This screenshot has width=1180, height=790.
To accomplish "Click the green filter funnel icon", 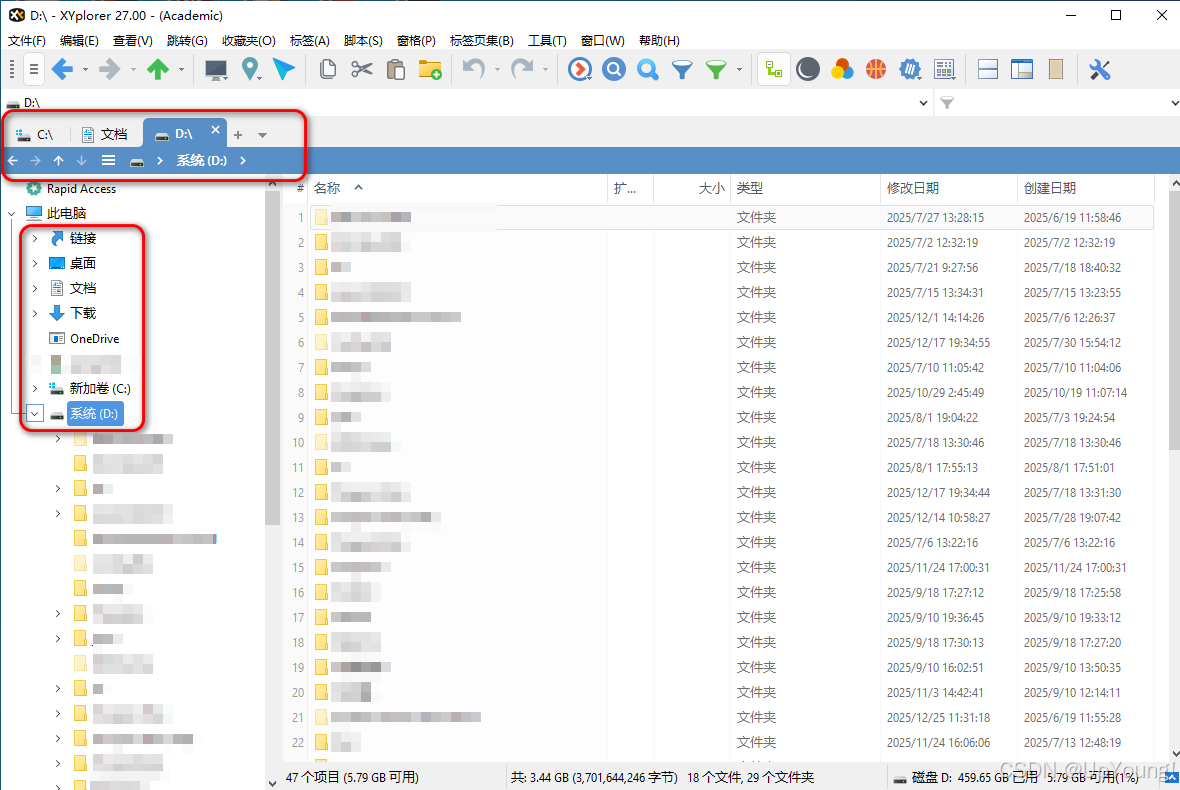I will 716,70.
